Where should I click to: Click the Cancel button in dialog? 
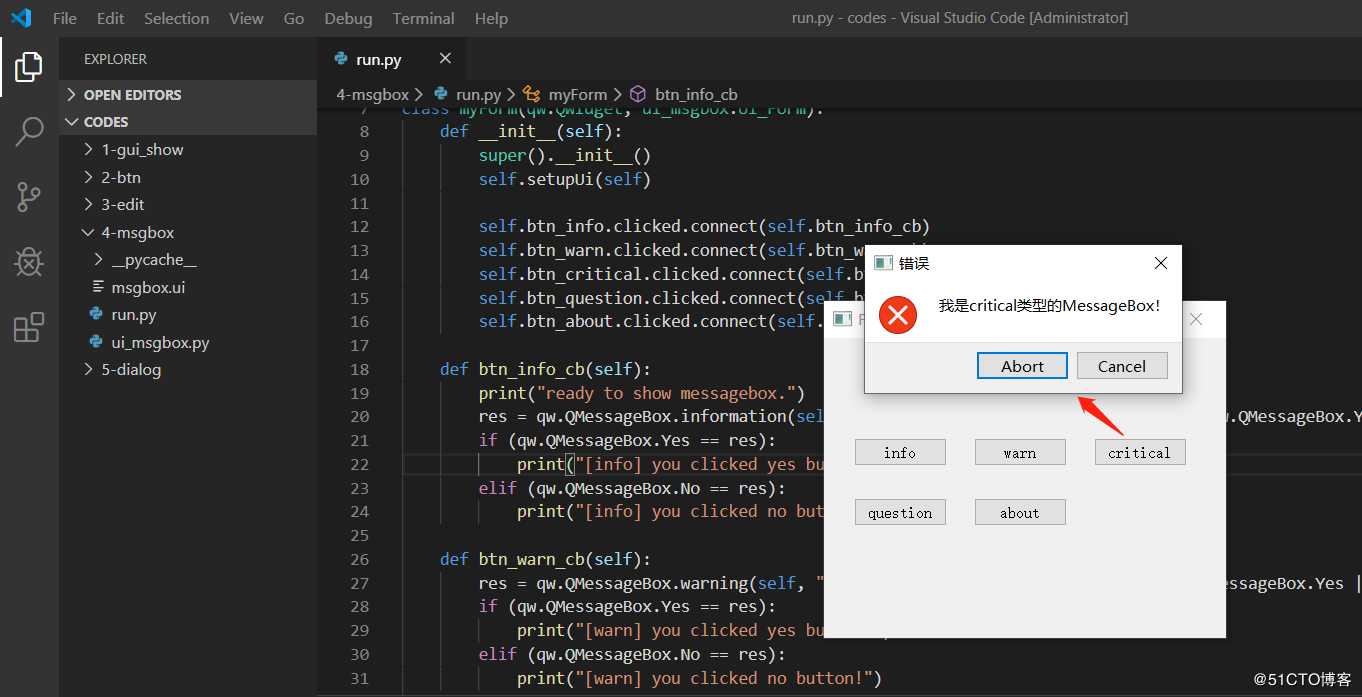1122,366
